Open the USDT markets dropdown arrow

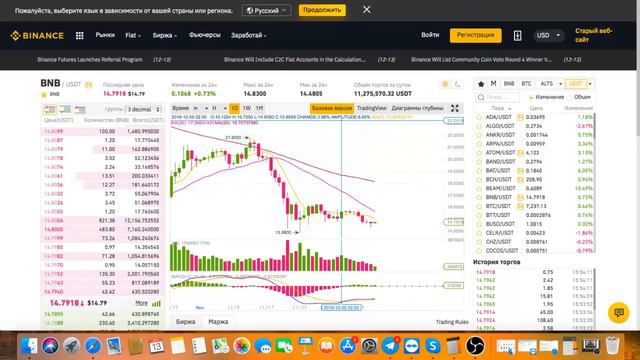click(590, 84)
